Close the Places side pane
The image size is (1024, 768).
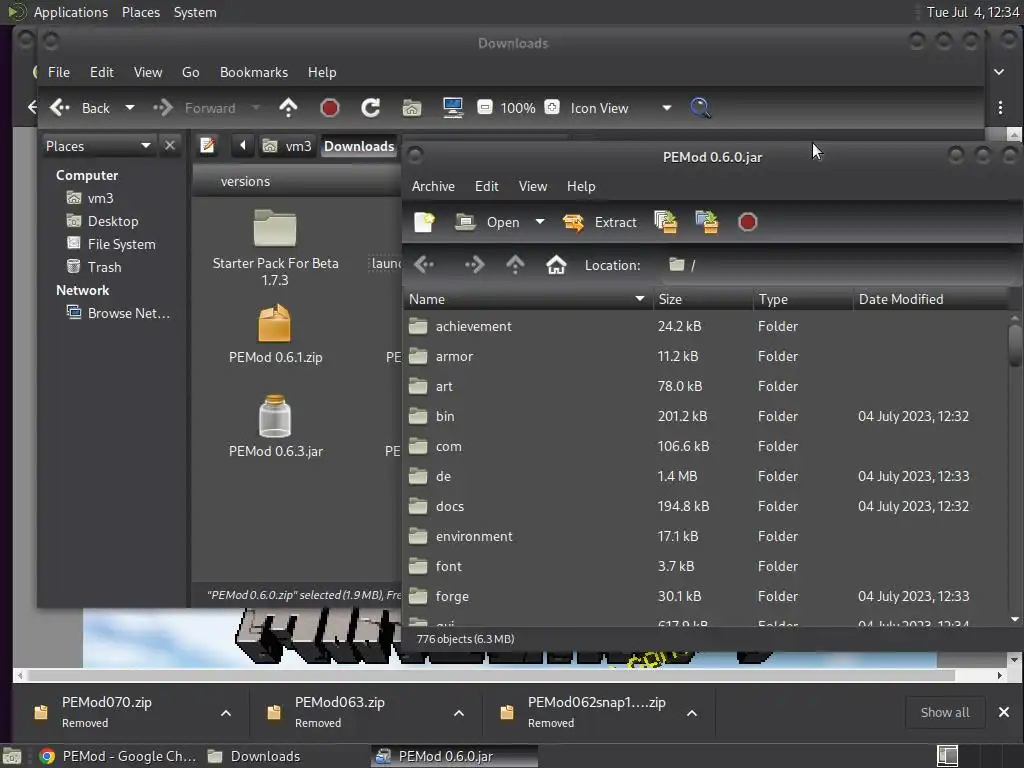pos(170,145)
